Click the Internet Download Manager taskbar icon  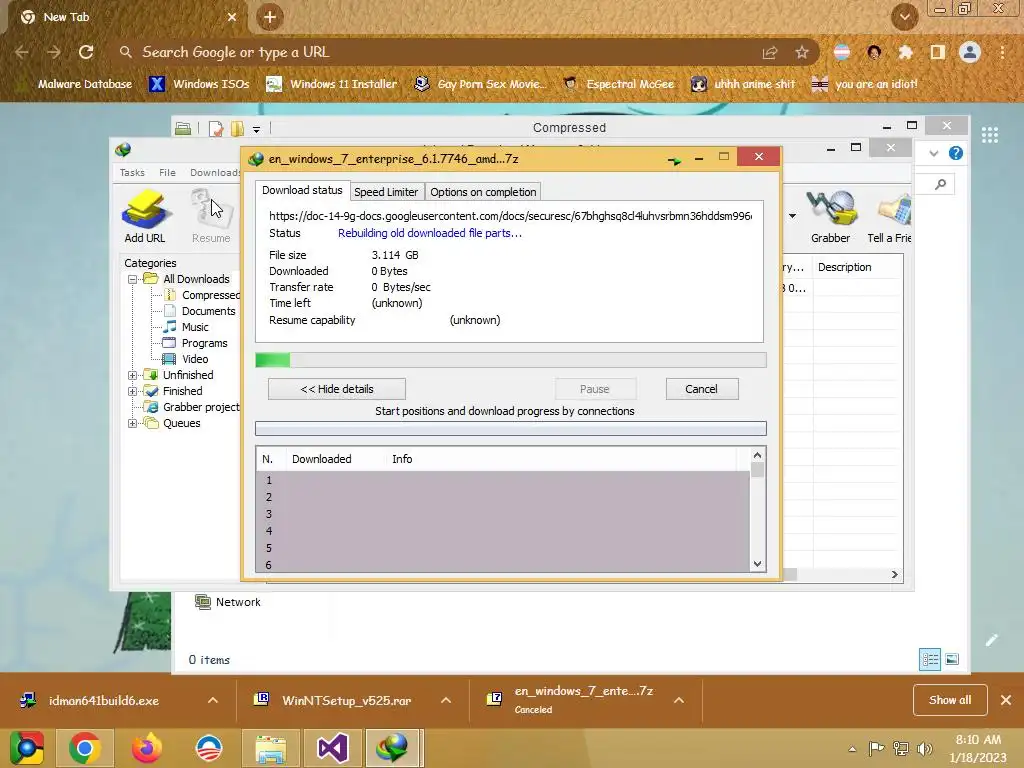[x=392, y=748]
